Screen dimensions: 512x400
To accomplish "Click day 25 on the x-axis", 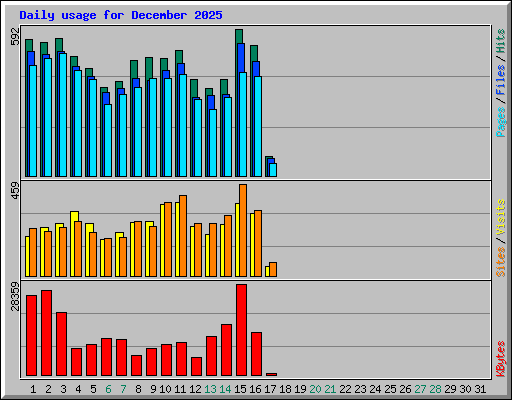I will click(390, 389).
